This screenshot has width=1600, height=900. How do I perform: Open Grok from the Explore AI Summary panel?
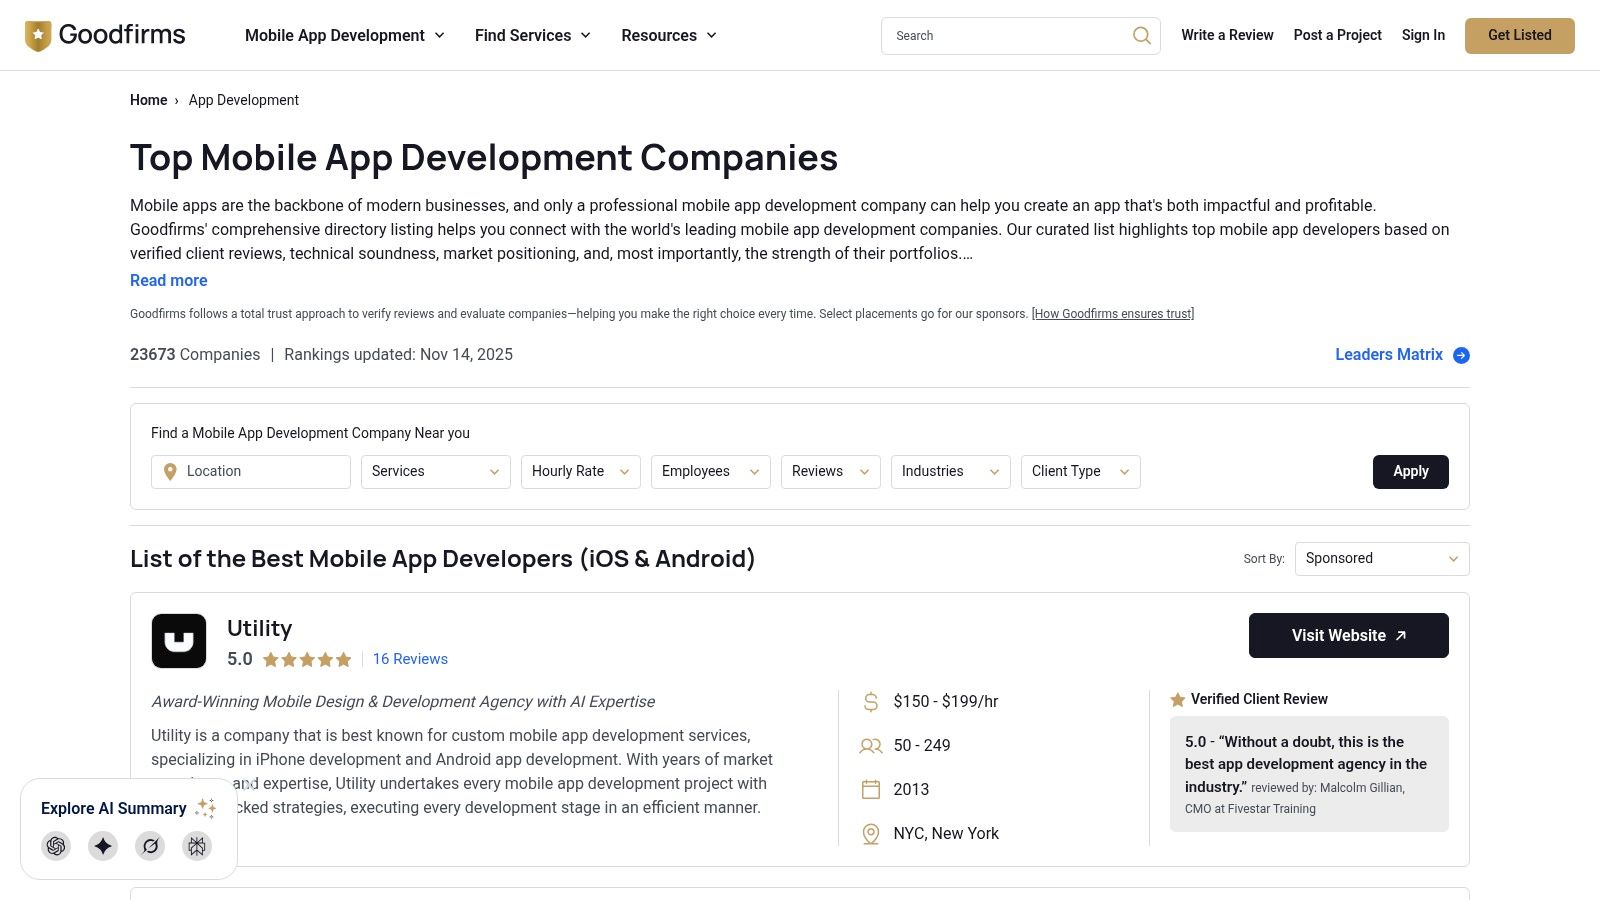(149, 846)
